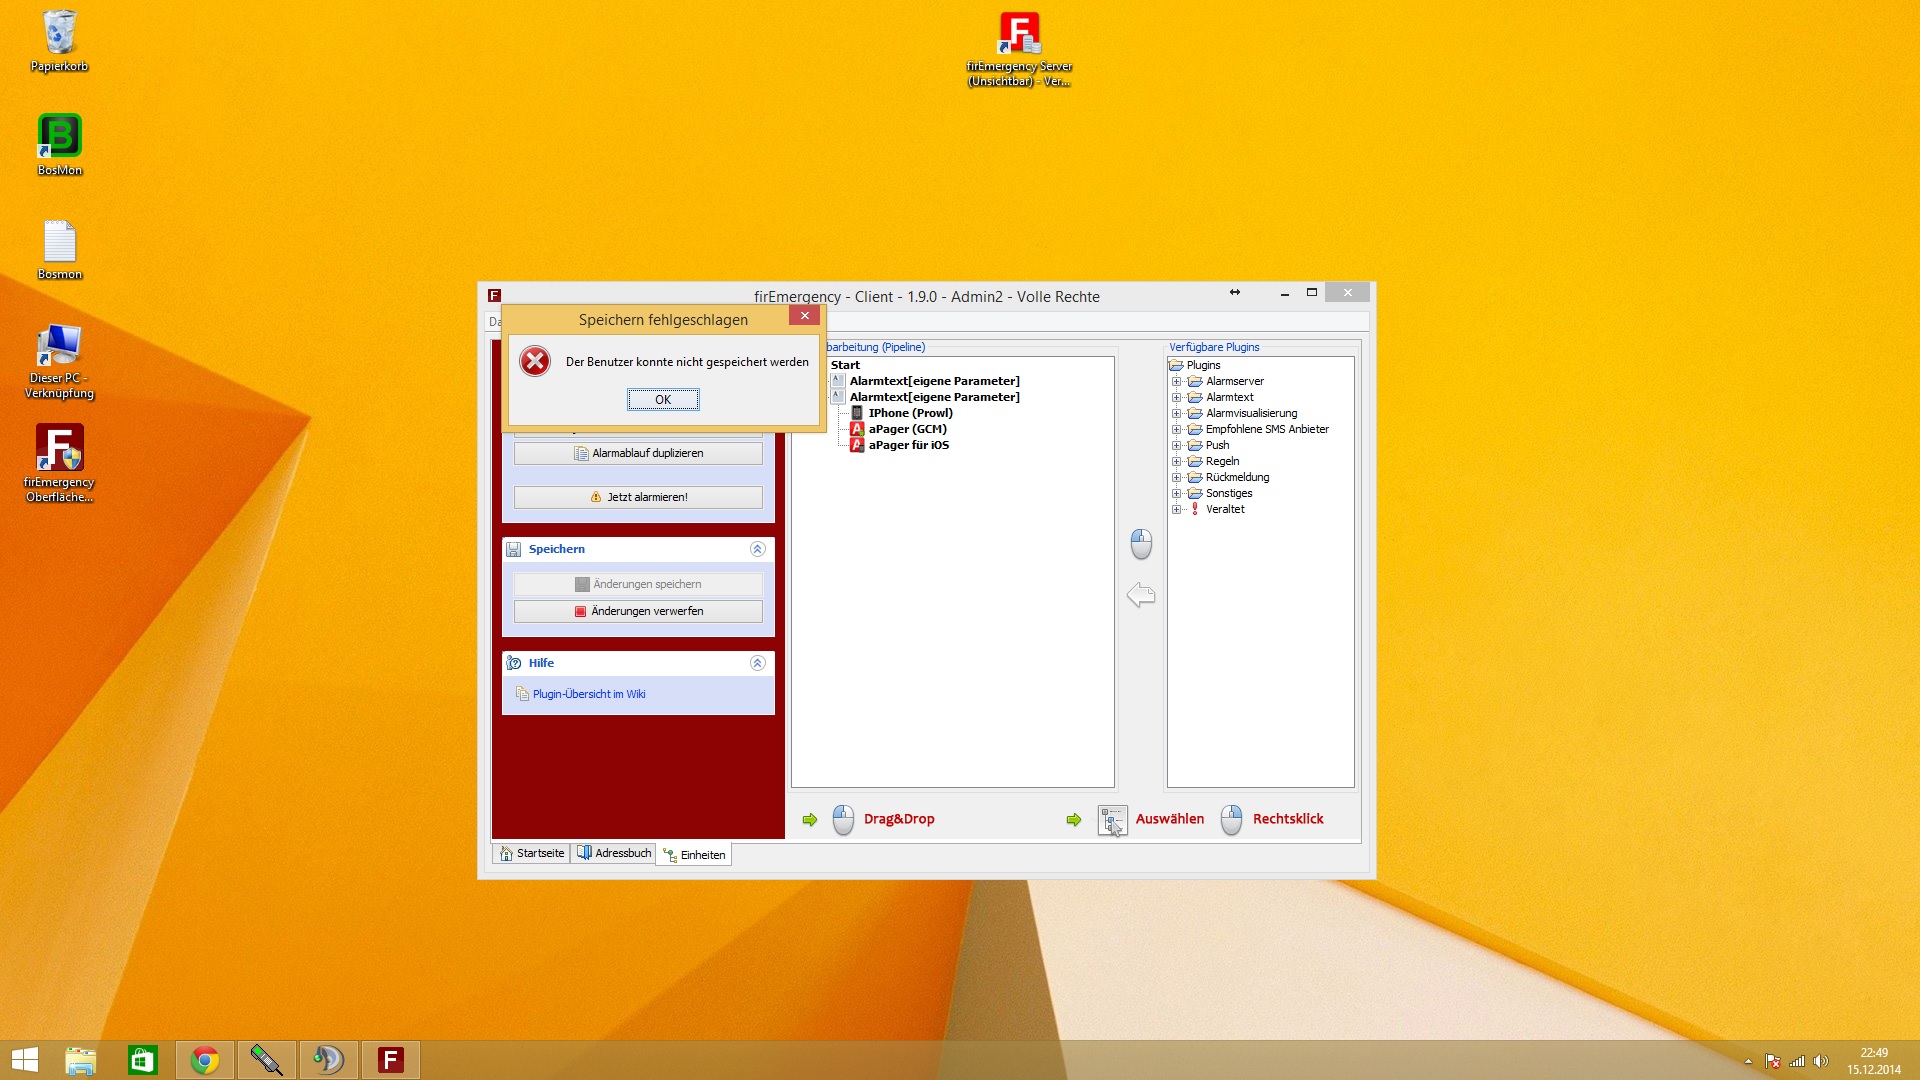1920x1080 pixels.
Task: Click the Auswählen selection icon
Action: 1112,820
